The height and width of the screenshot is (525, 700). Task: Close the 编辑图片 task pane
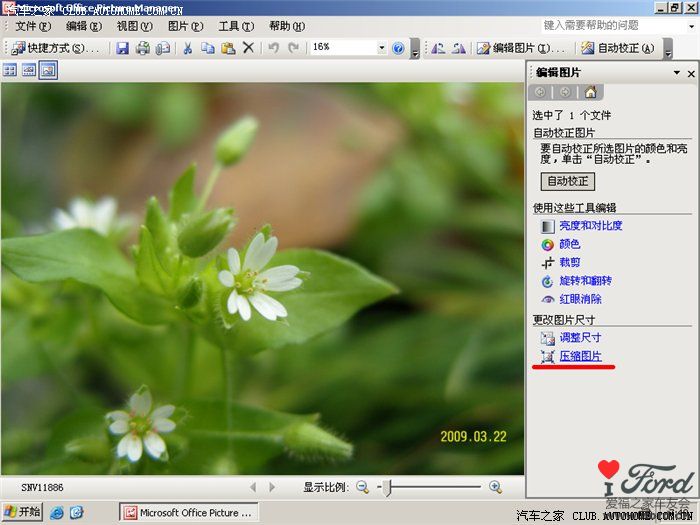691,73
